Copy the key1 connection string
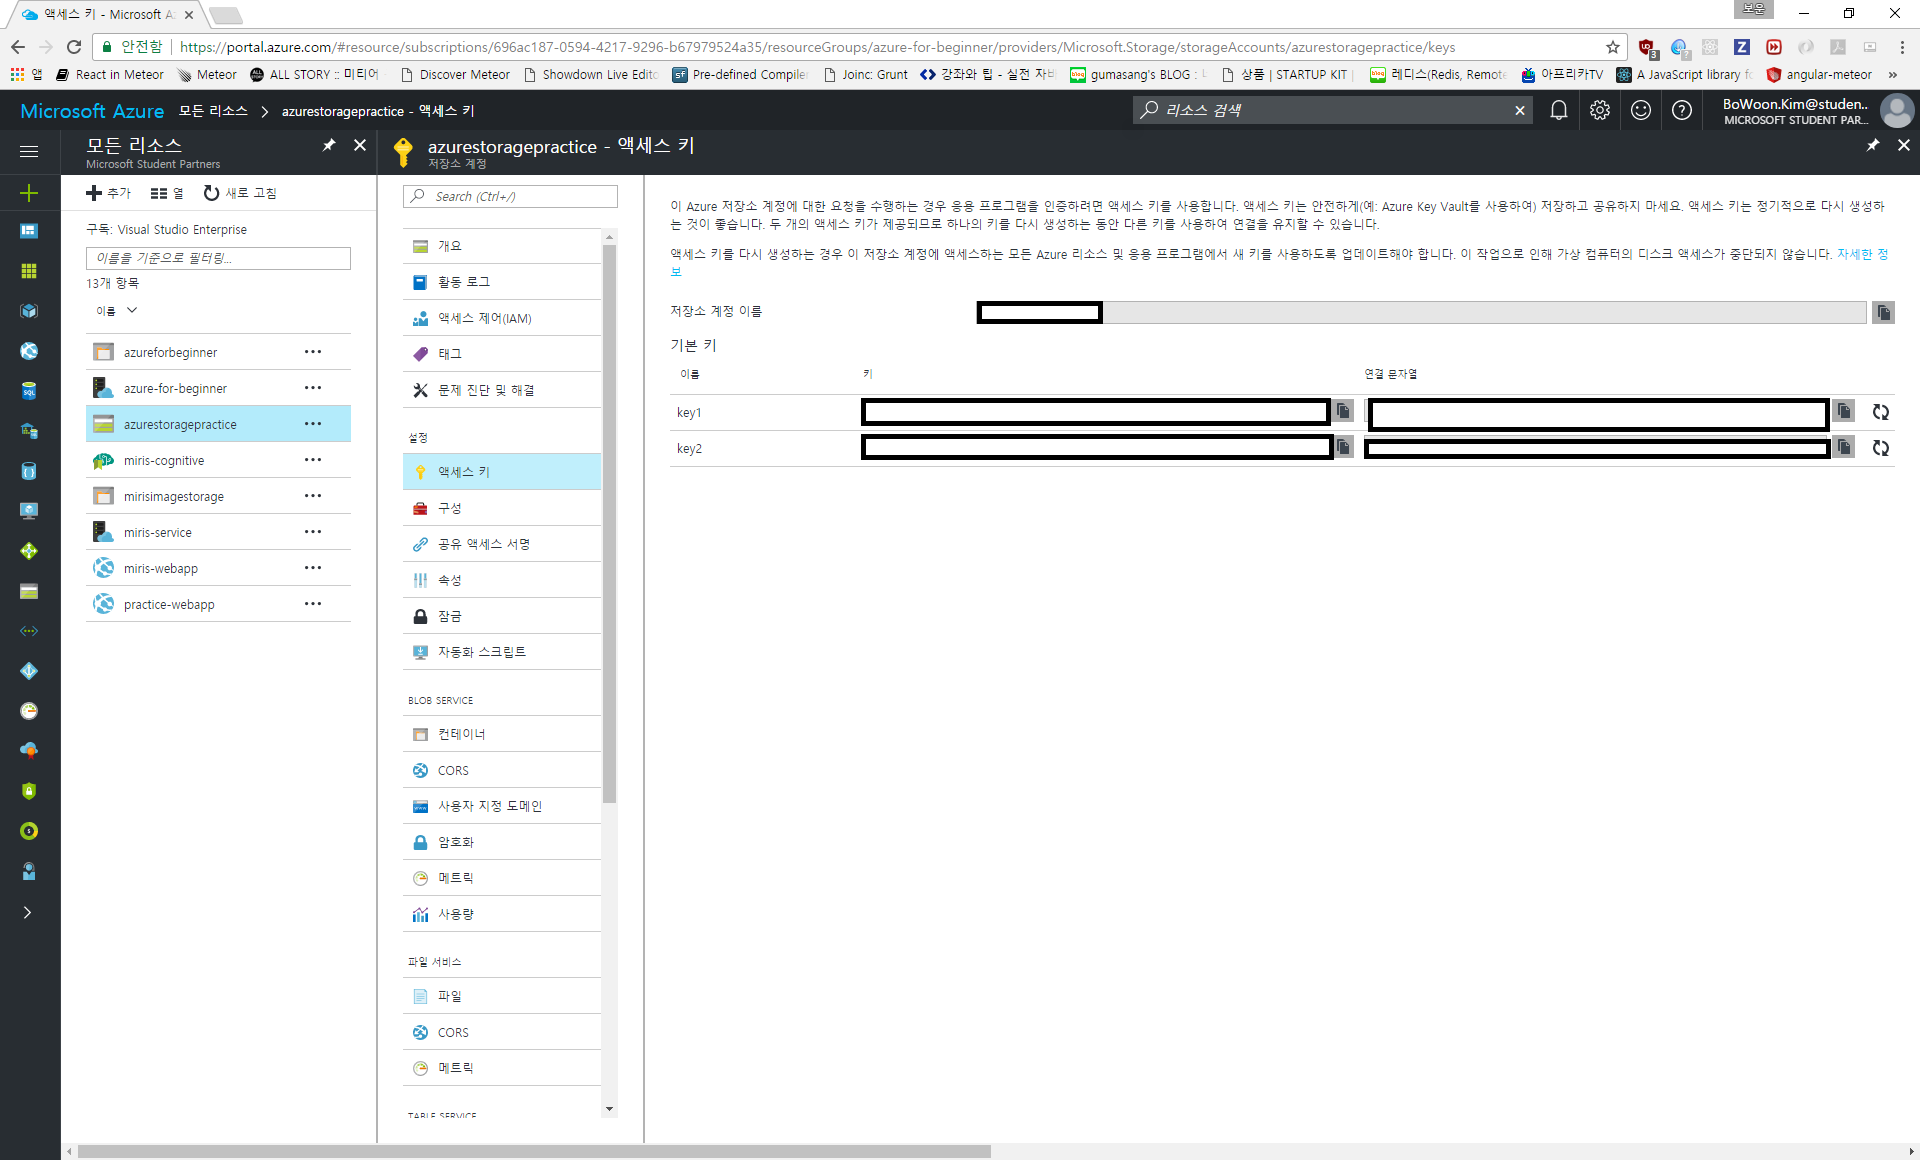Screen dimensions: 1920x1160 click(x=1843, y=411)
